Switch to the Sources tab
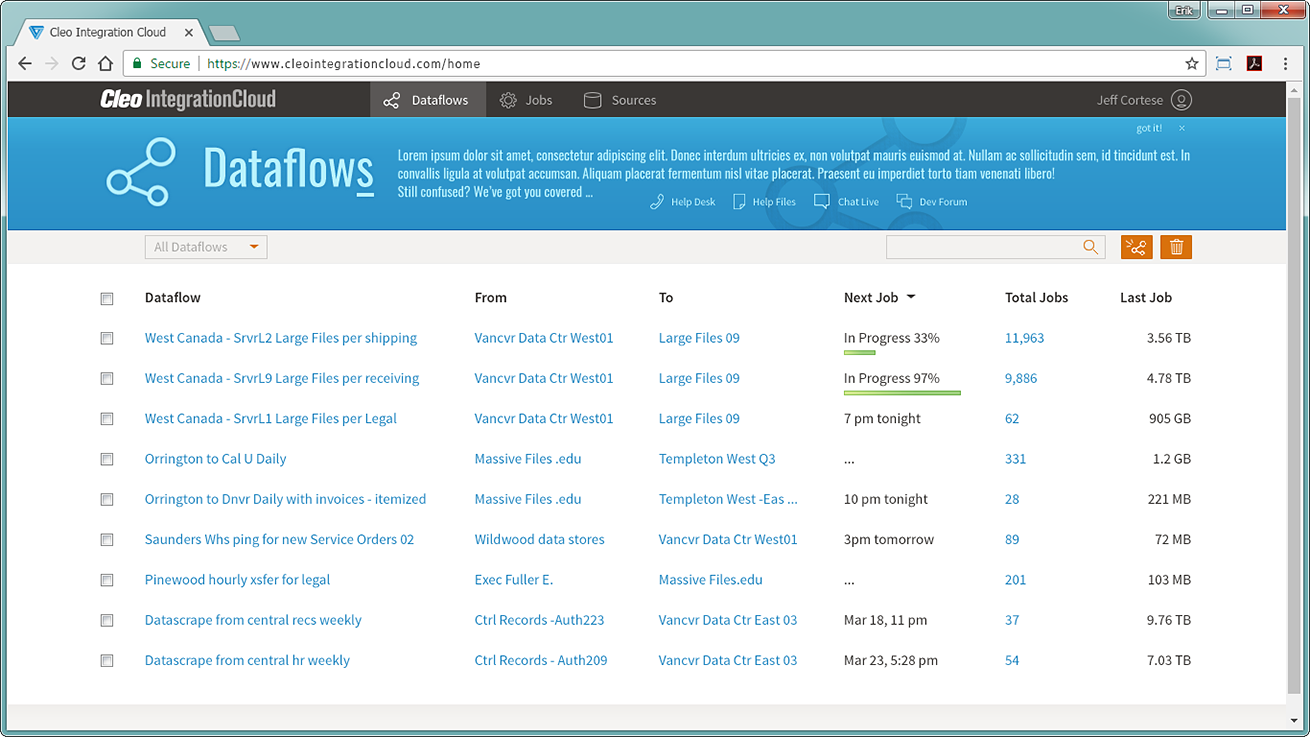Screen dimensions: 1310x740 coord(620,100)
